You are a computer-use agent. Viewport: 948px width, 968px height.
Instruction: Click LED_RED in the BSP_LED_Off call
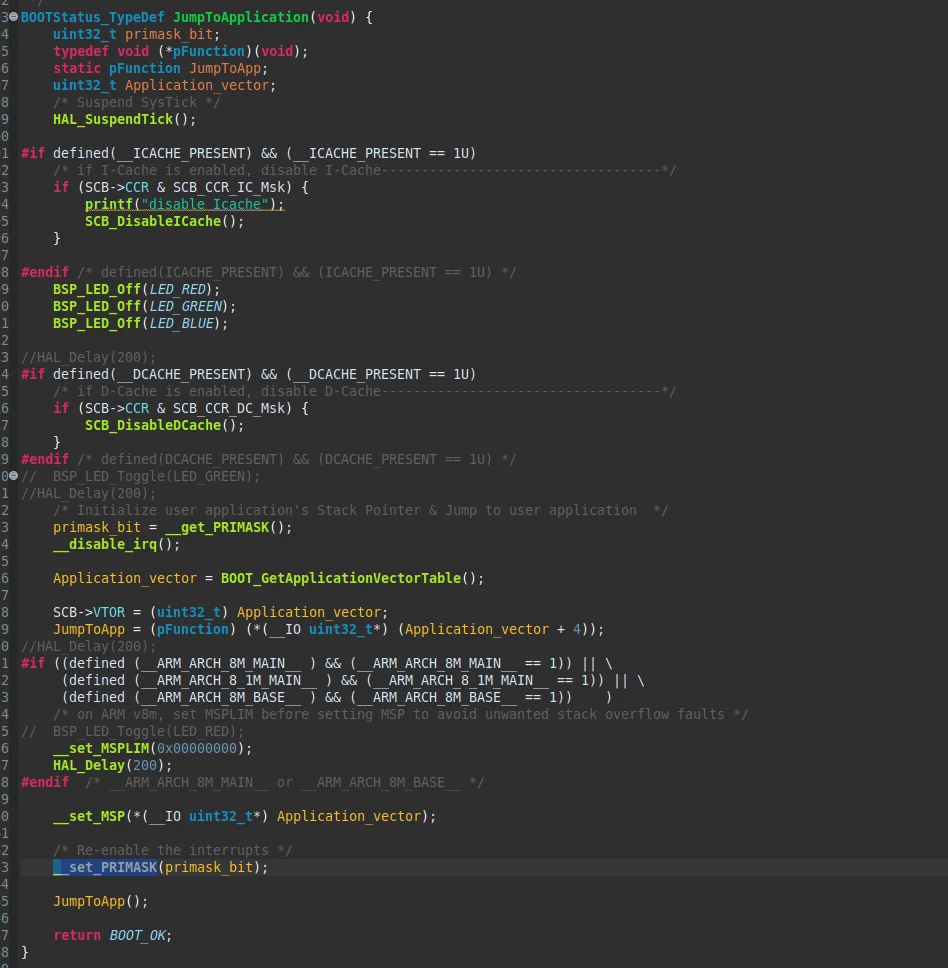point(177,289)
